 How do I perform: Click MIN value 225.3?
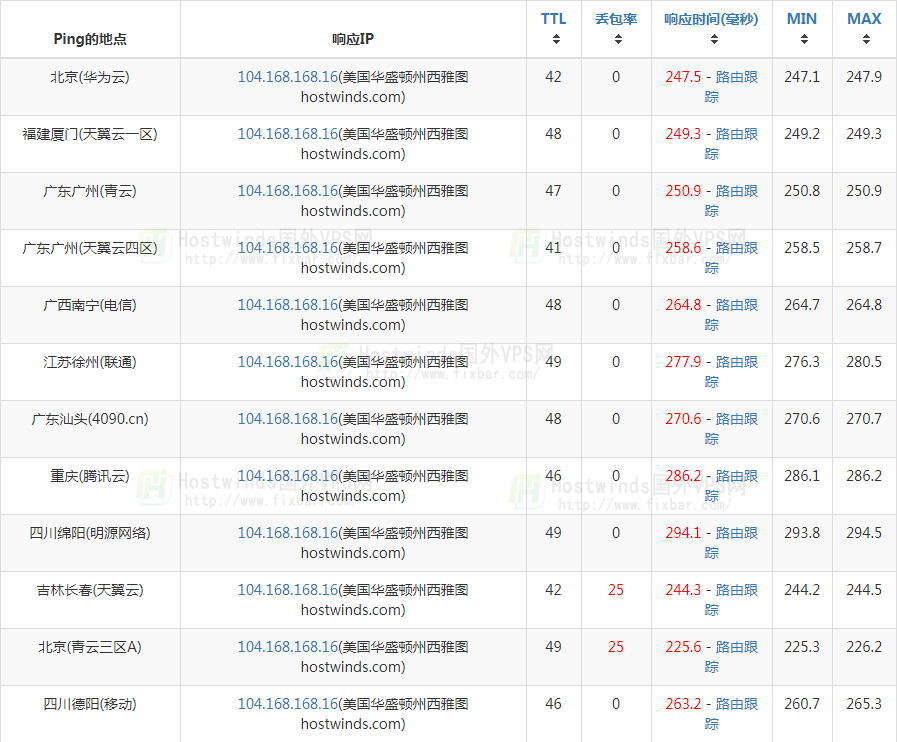[x=801, y=647]
